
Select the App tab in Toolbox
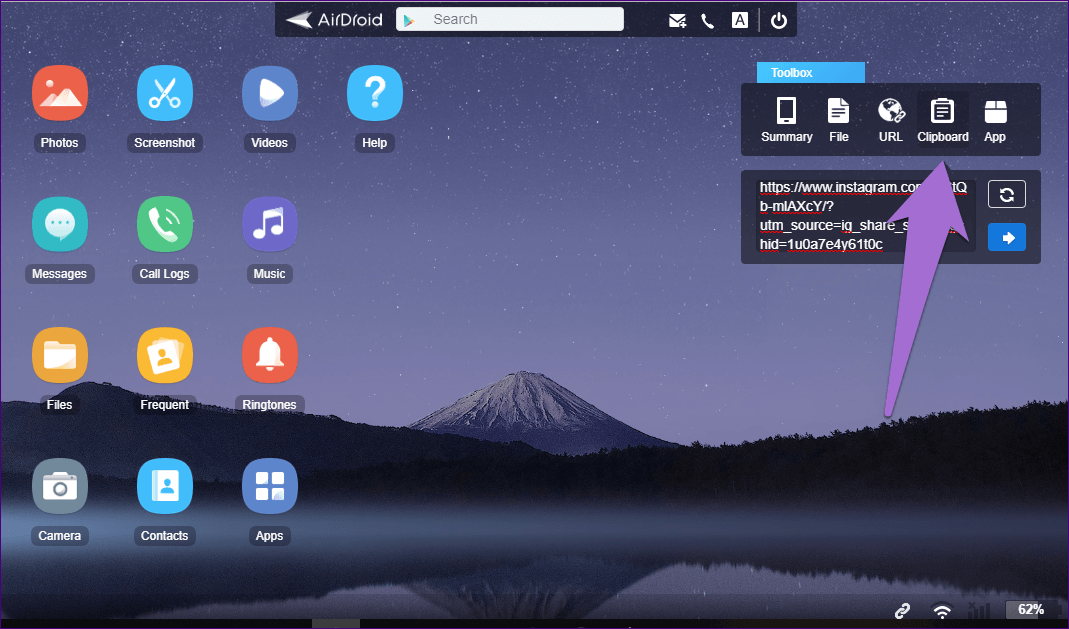994,119
